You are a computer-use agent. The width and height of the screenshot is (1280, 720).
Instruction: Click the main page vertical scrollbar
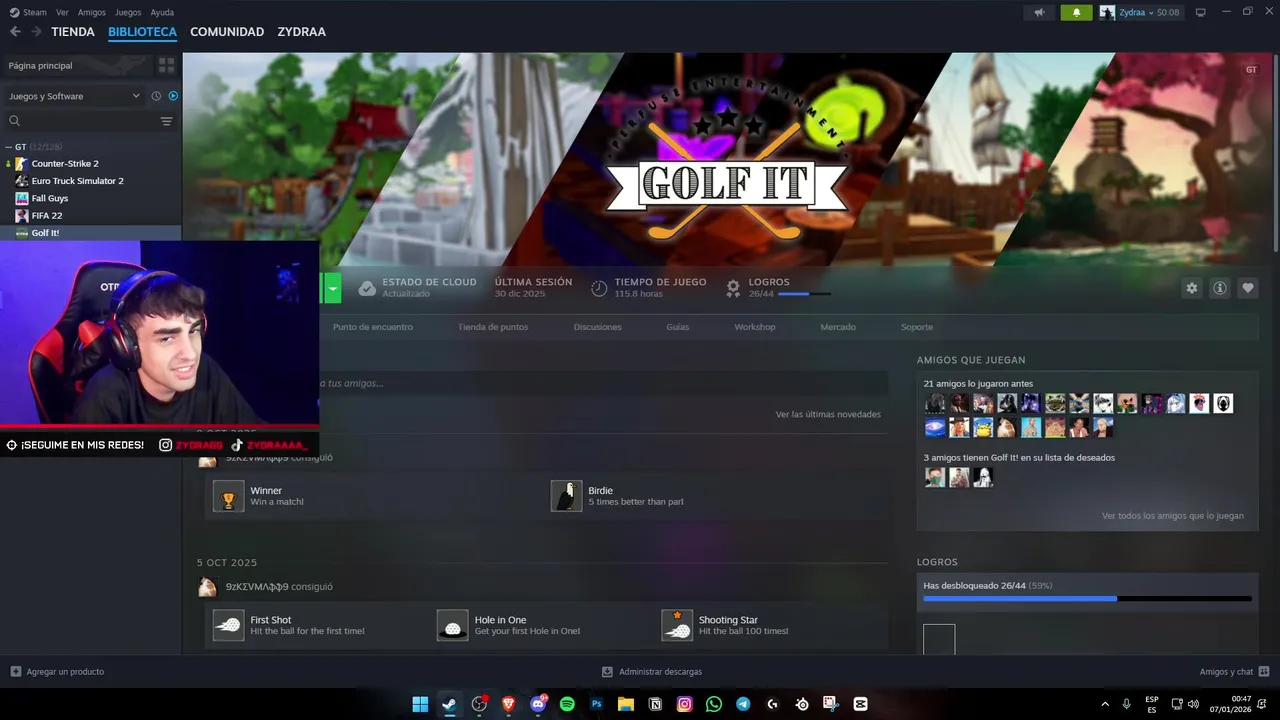click(x=1275, y=152)
